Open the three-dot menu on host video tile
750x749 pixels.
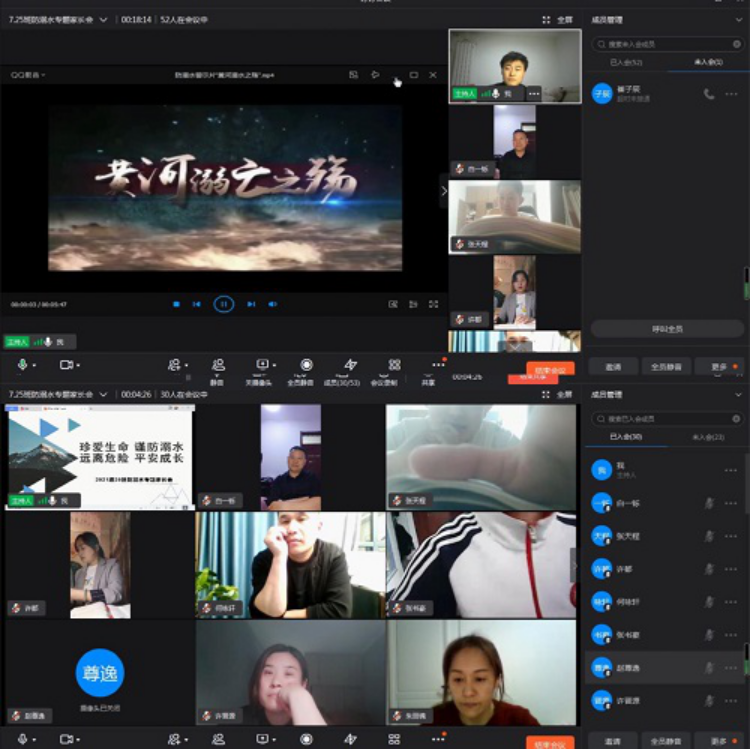(x=534, y=94)
